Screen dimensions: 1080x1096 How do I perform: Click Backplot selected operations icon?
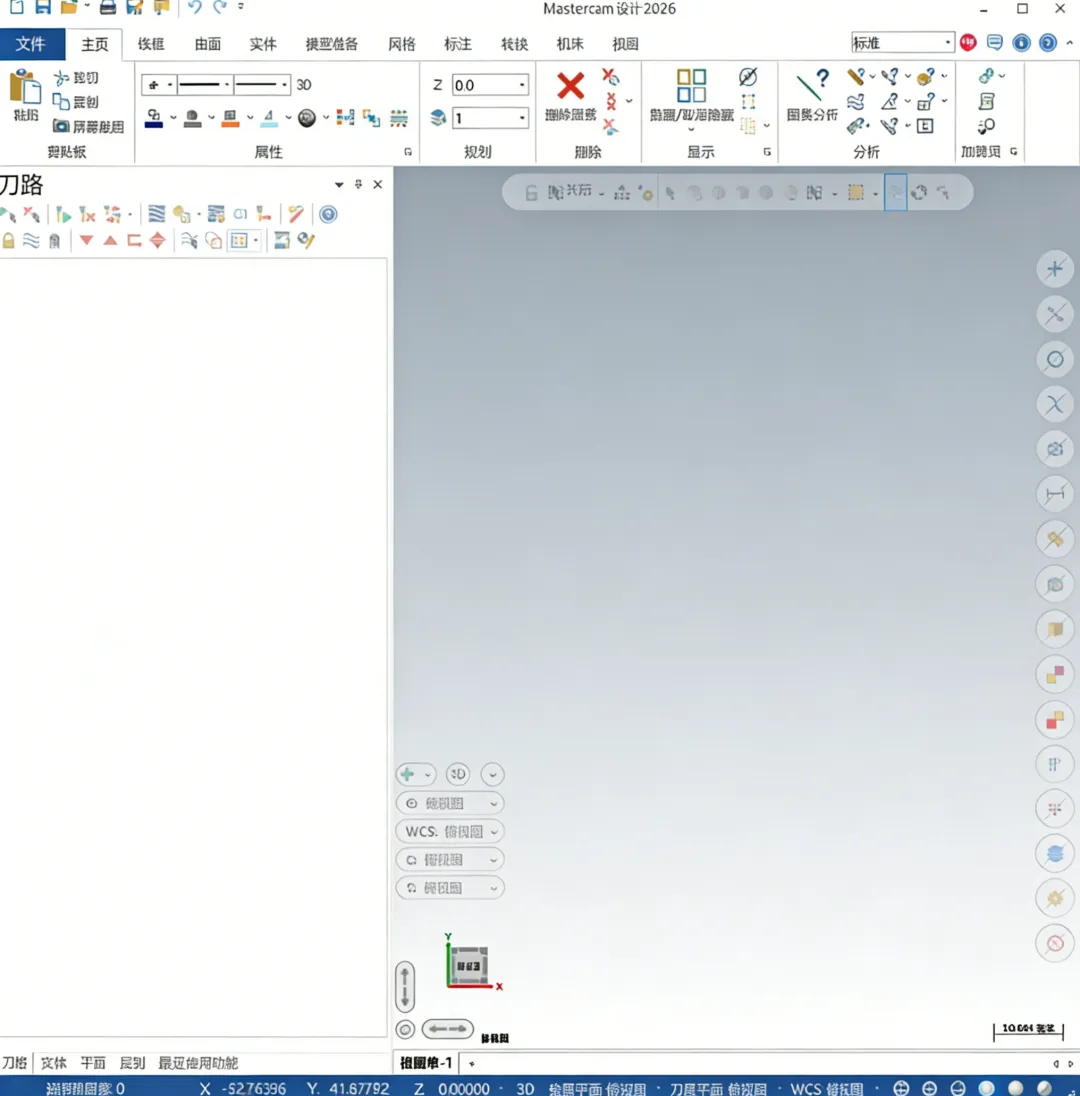tap(156, 214)
